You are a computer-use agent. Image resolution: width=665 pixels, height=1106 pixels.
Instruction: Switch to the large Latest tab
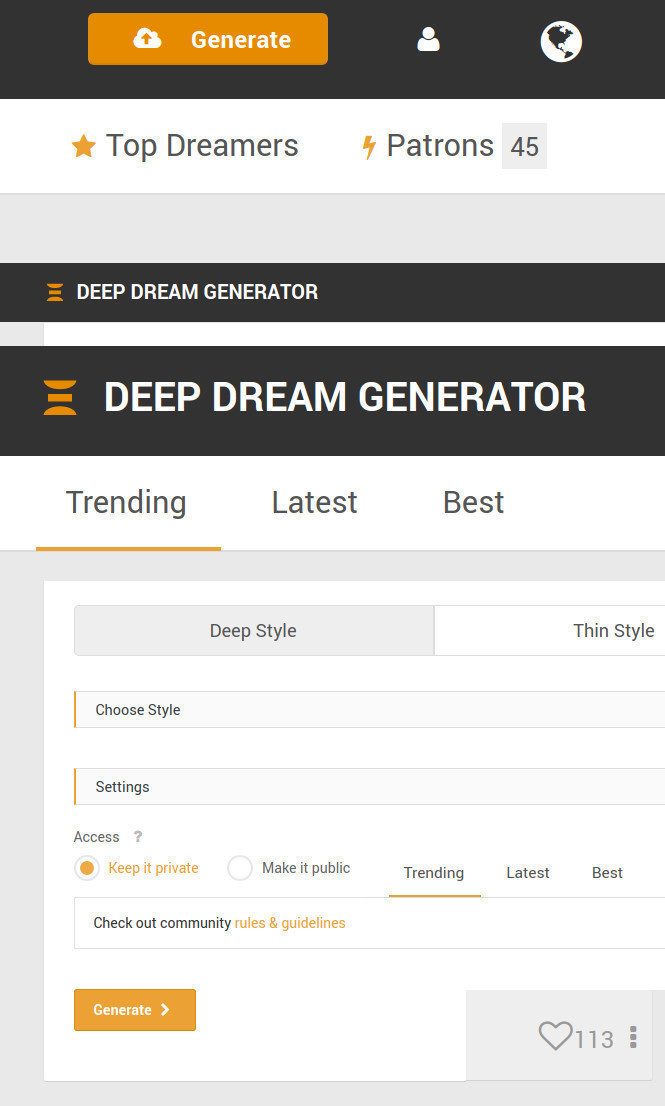click(x=315, y=503)
